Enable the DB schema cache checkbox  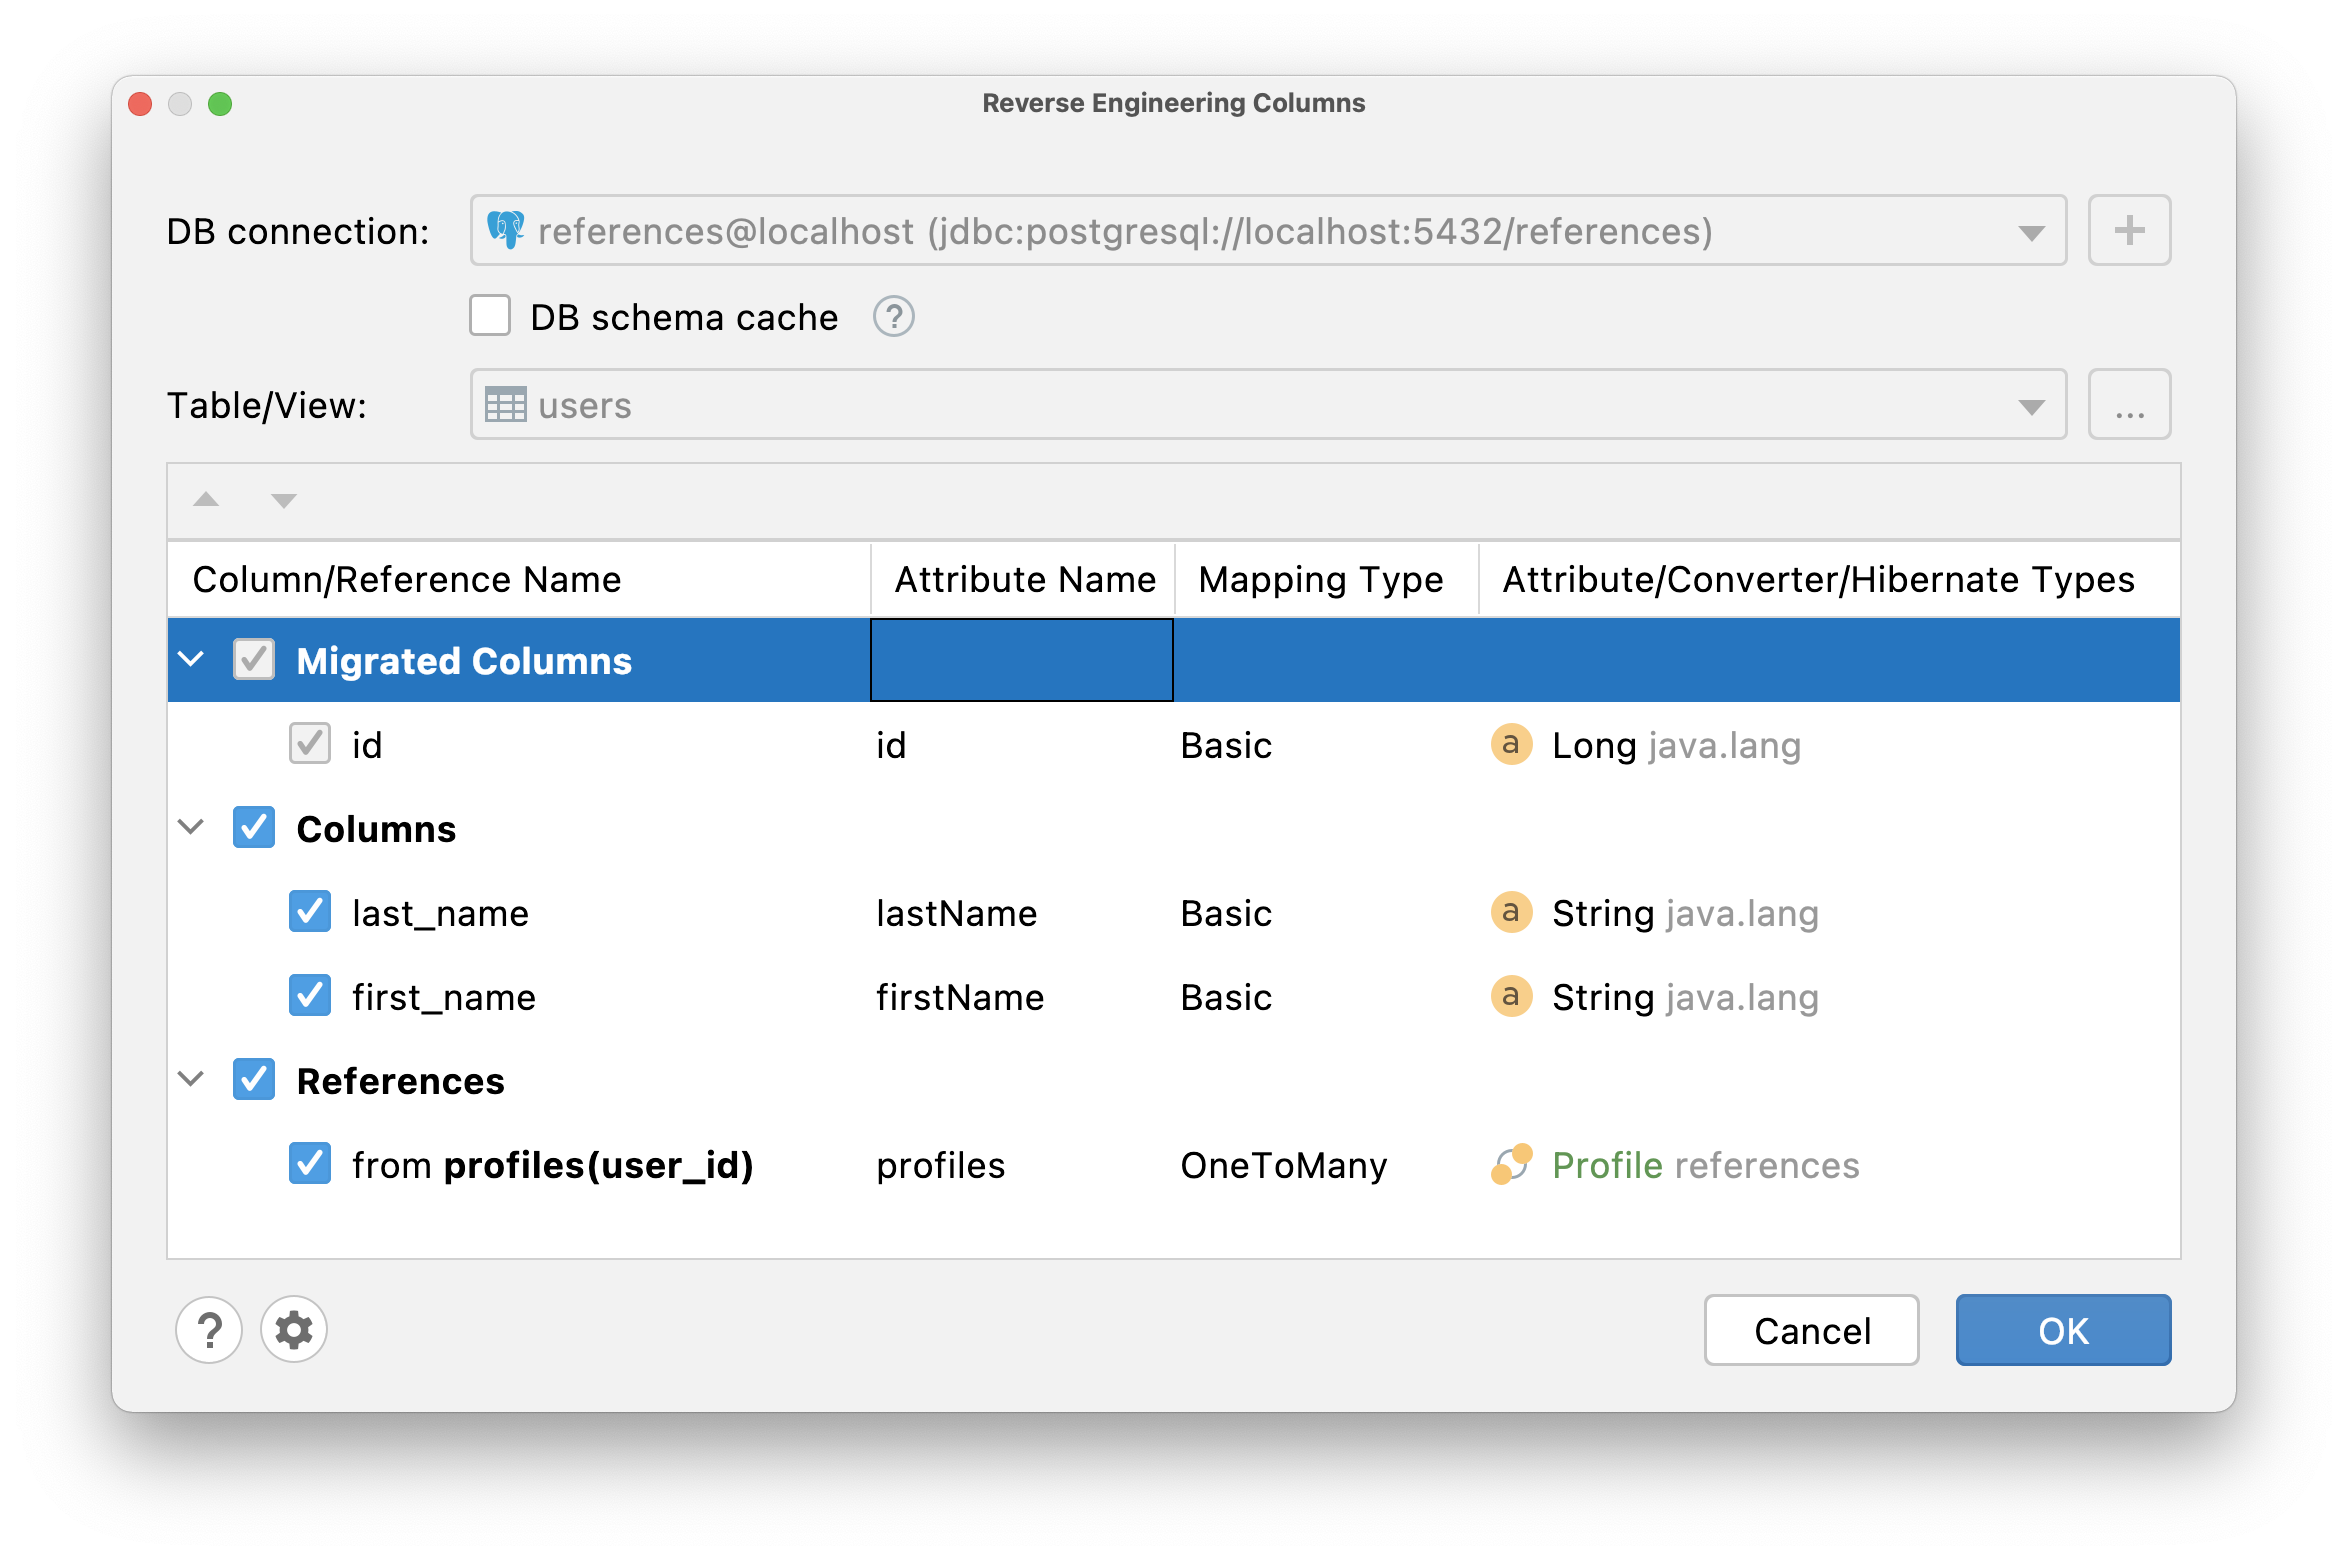[490, 316]
